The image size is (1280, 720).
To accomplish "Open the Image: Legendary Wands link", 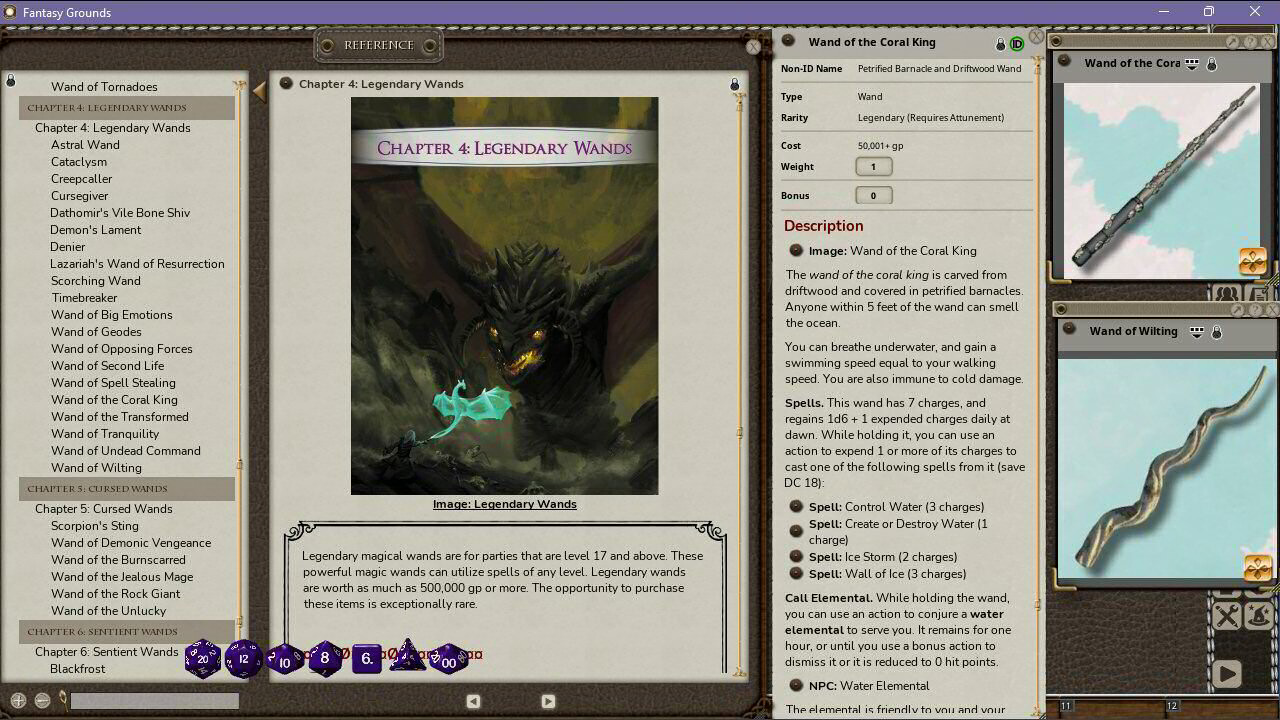I will point(503,503).
